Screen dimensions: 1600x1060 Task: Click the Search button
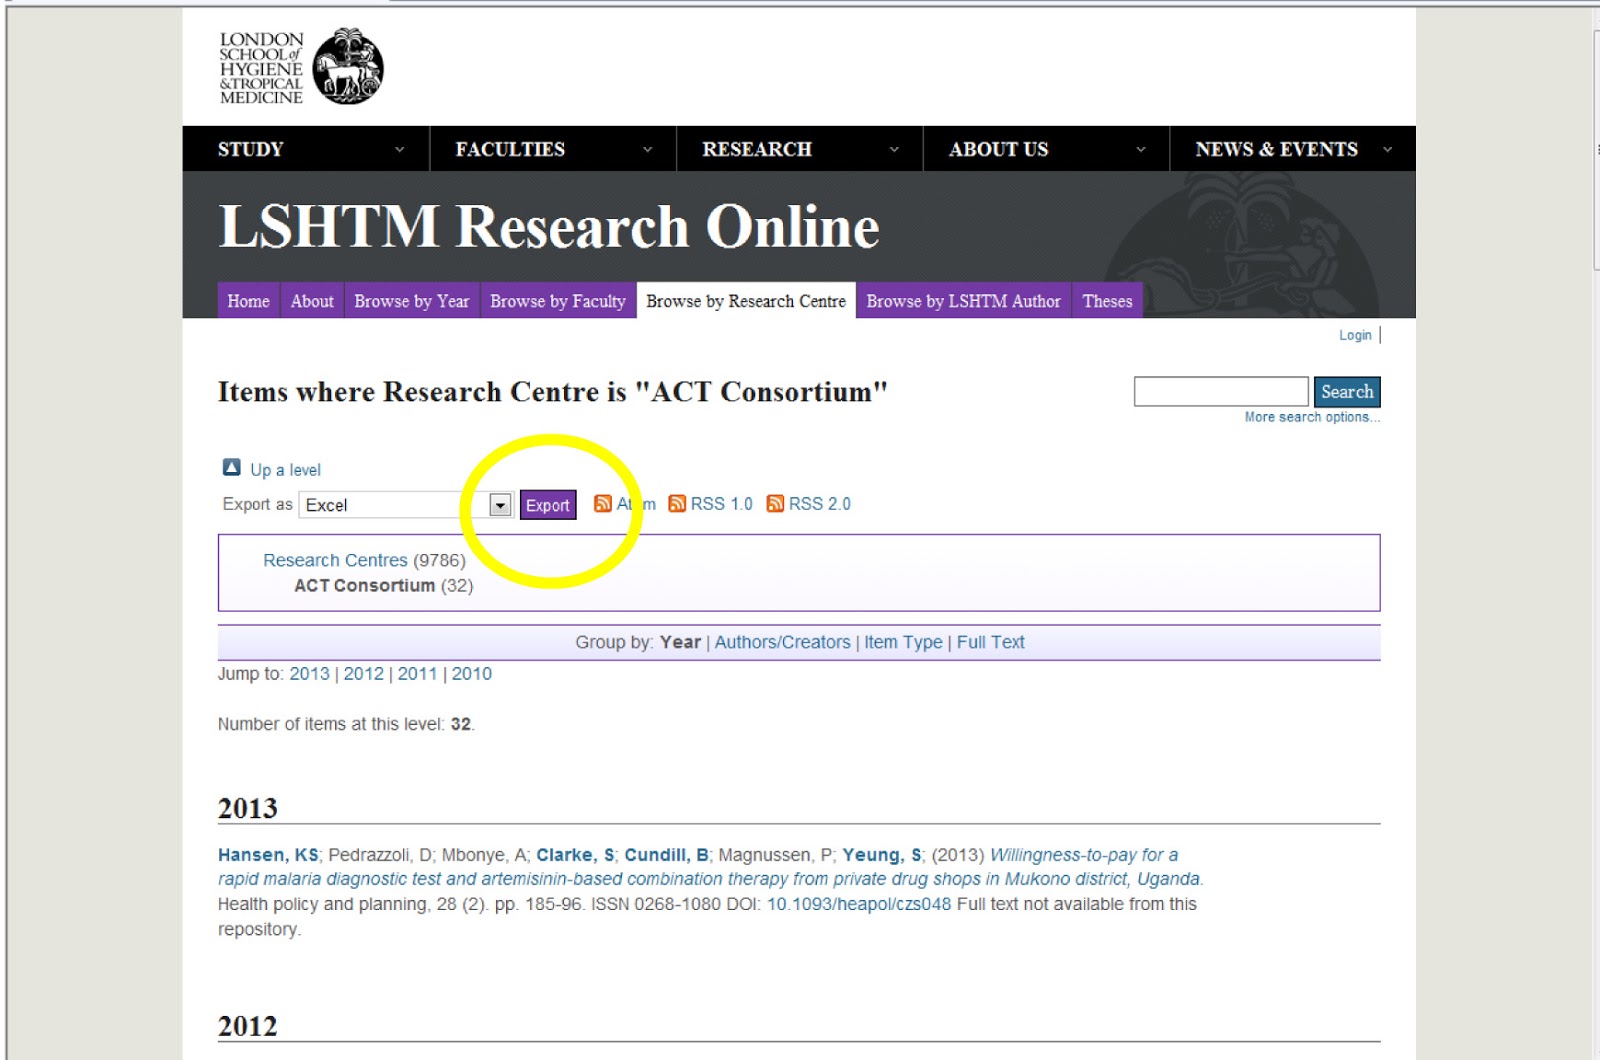[1347, 392]
